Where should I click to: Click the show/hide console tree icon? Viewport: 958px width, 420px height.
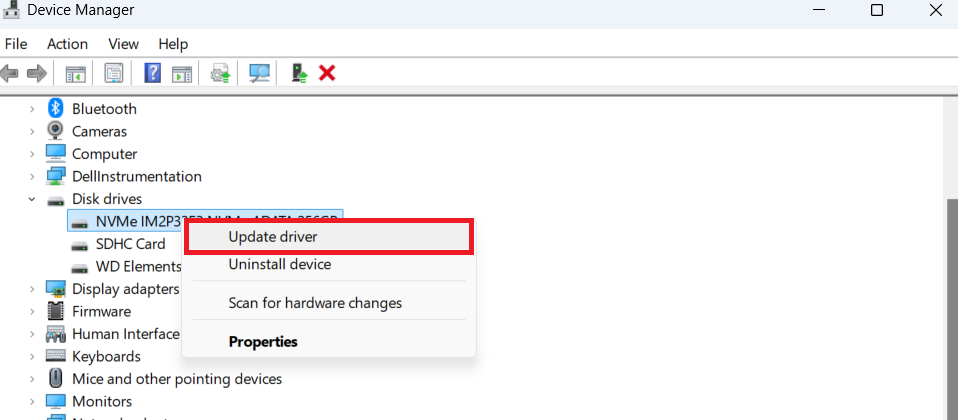(75, 73)
